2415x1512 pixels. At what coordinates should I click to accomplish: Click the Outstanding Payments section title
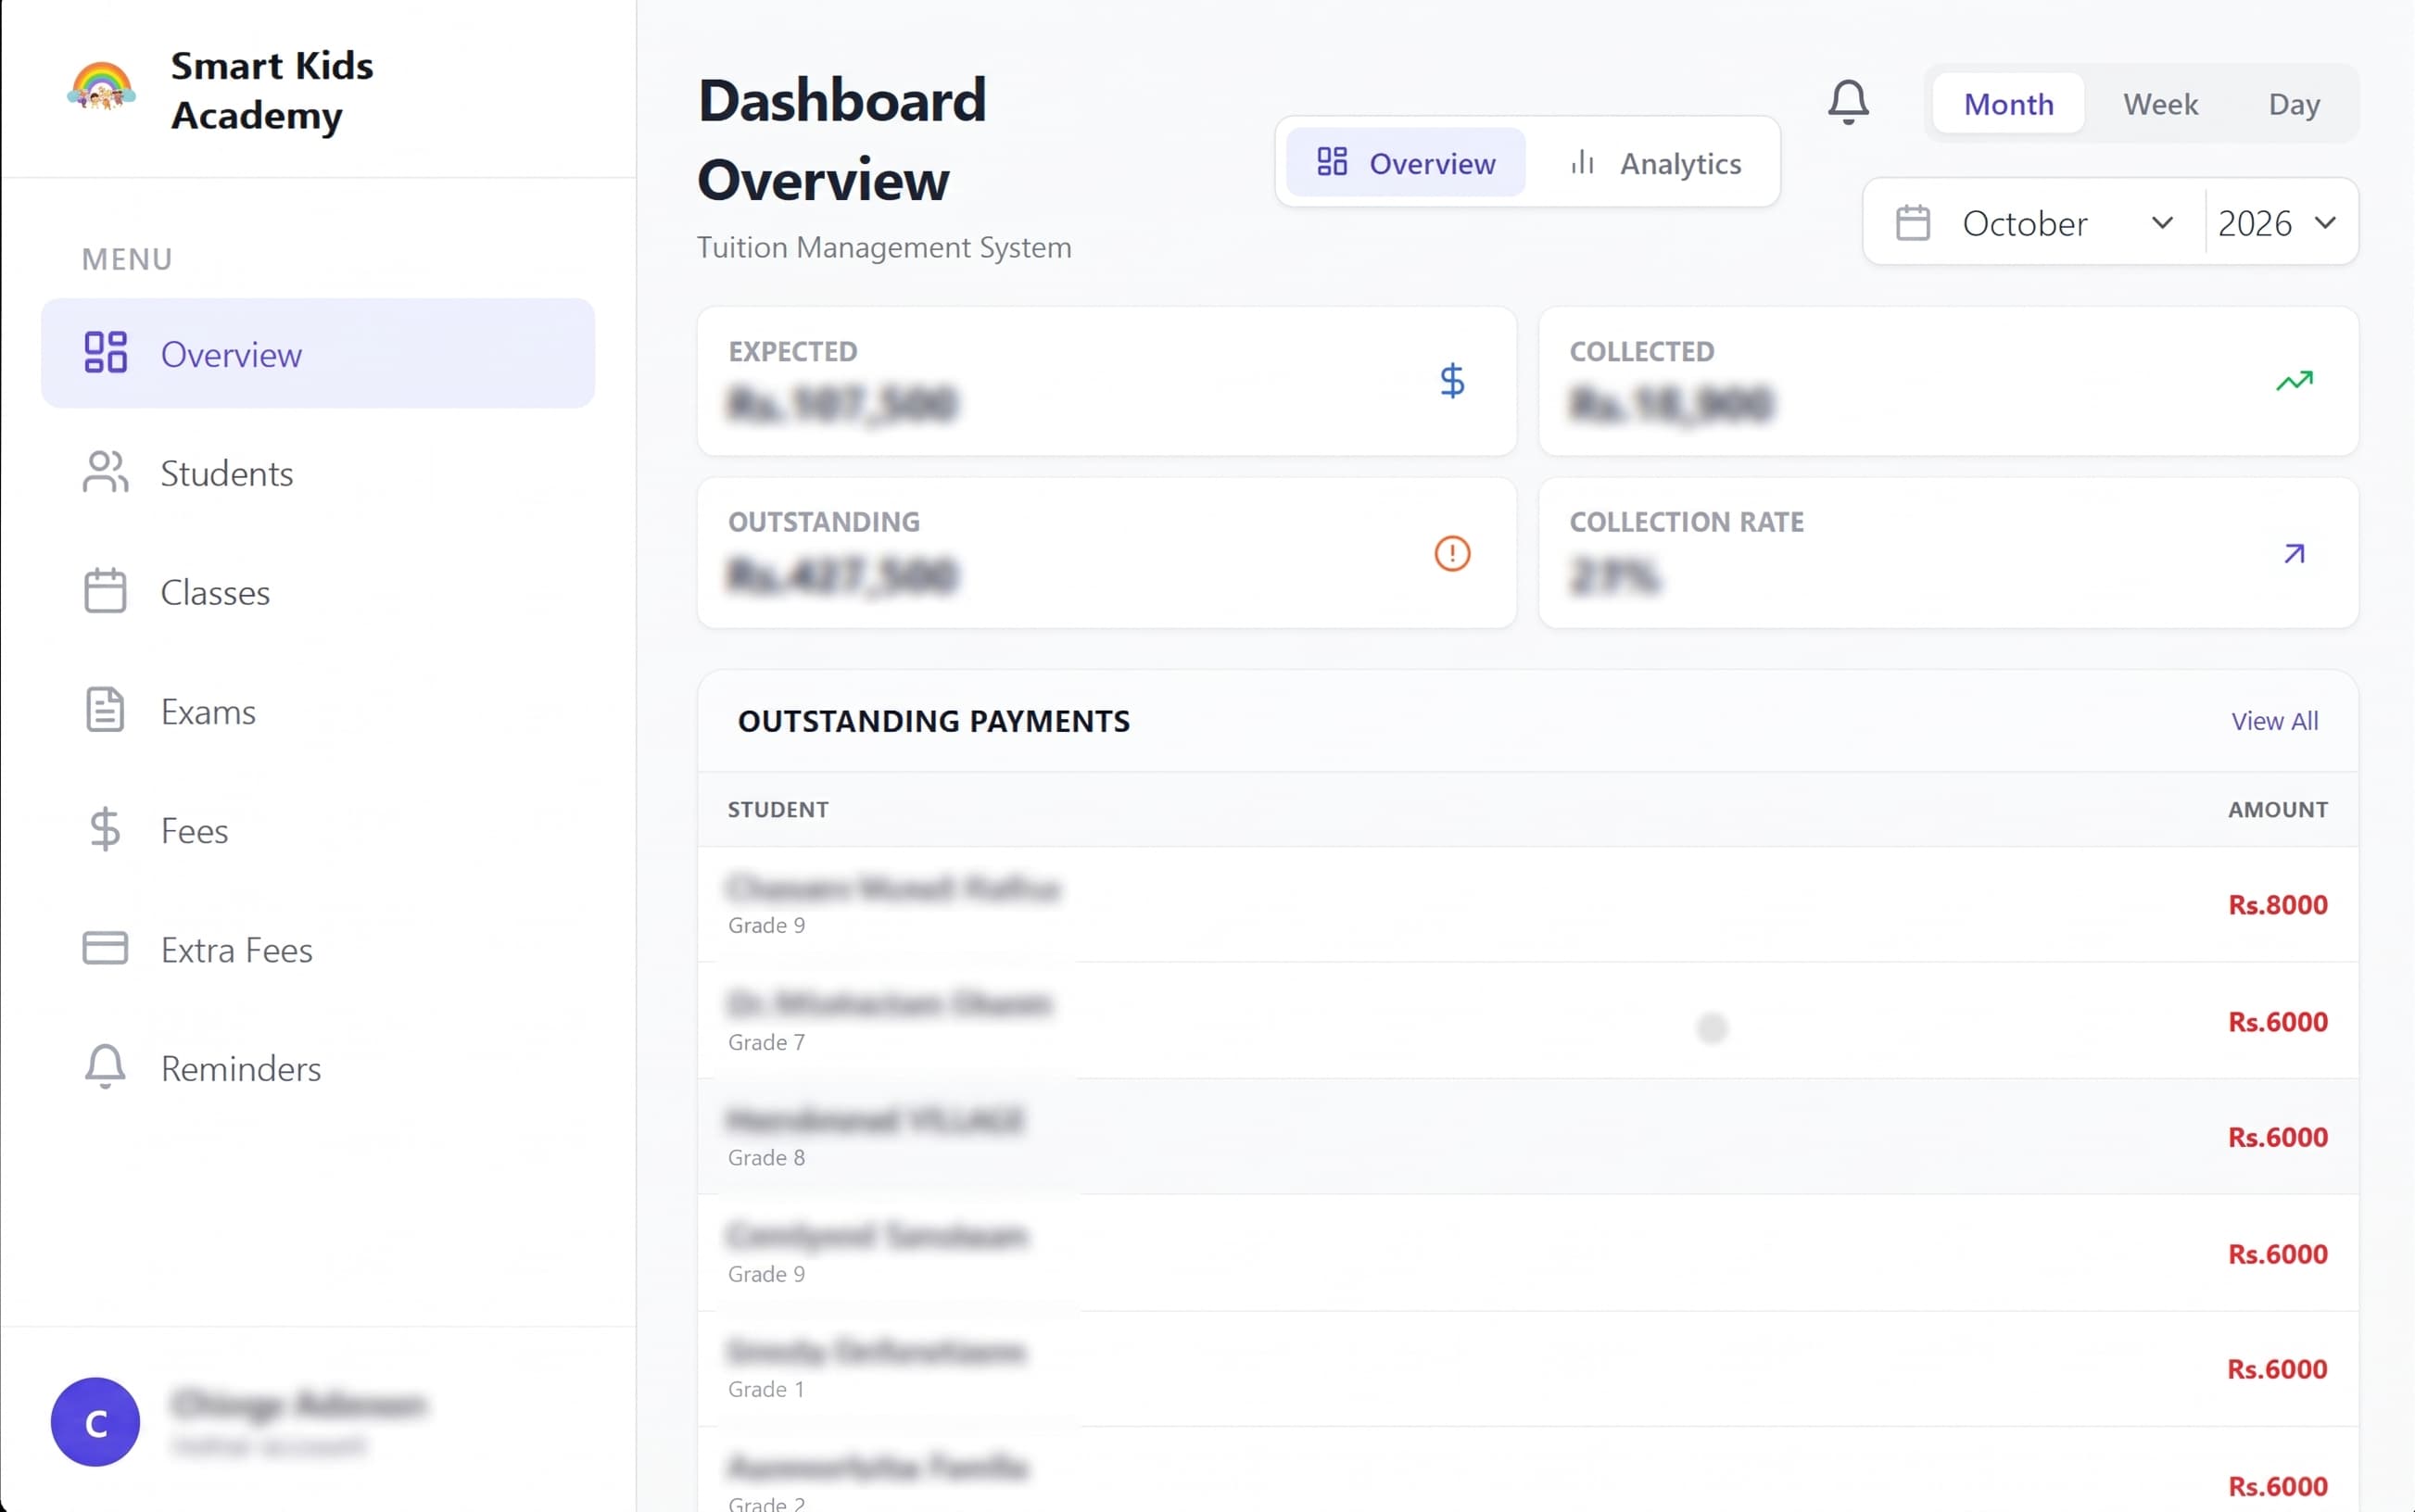coord(933,720)
